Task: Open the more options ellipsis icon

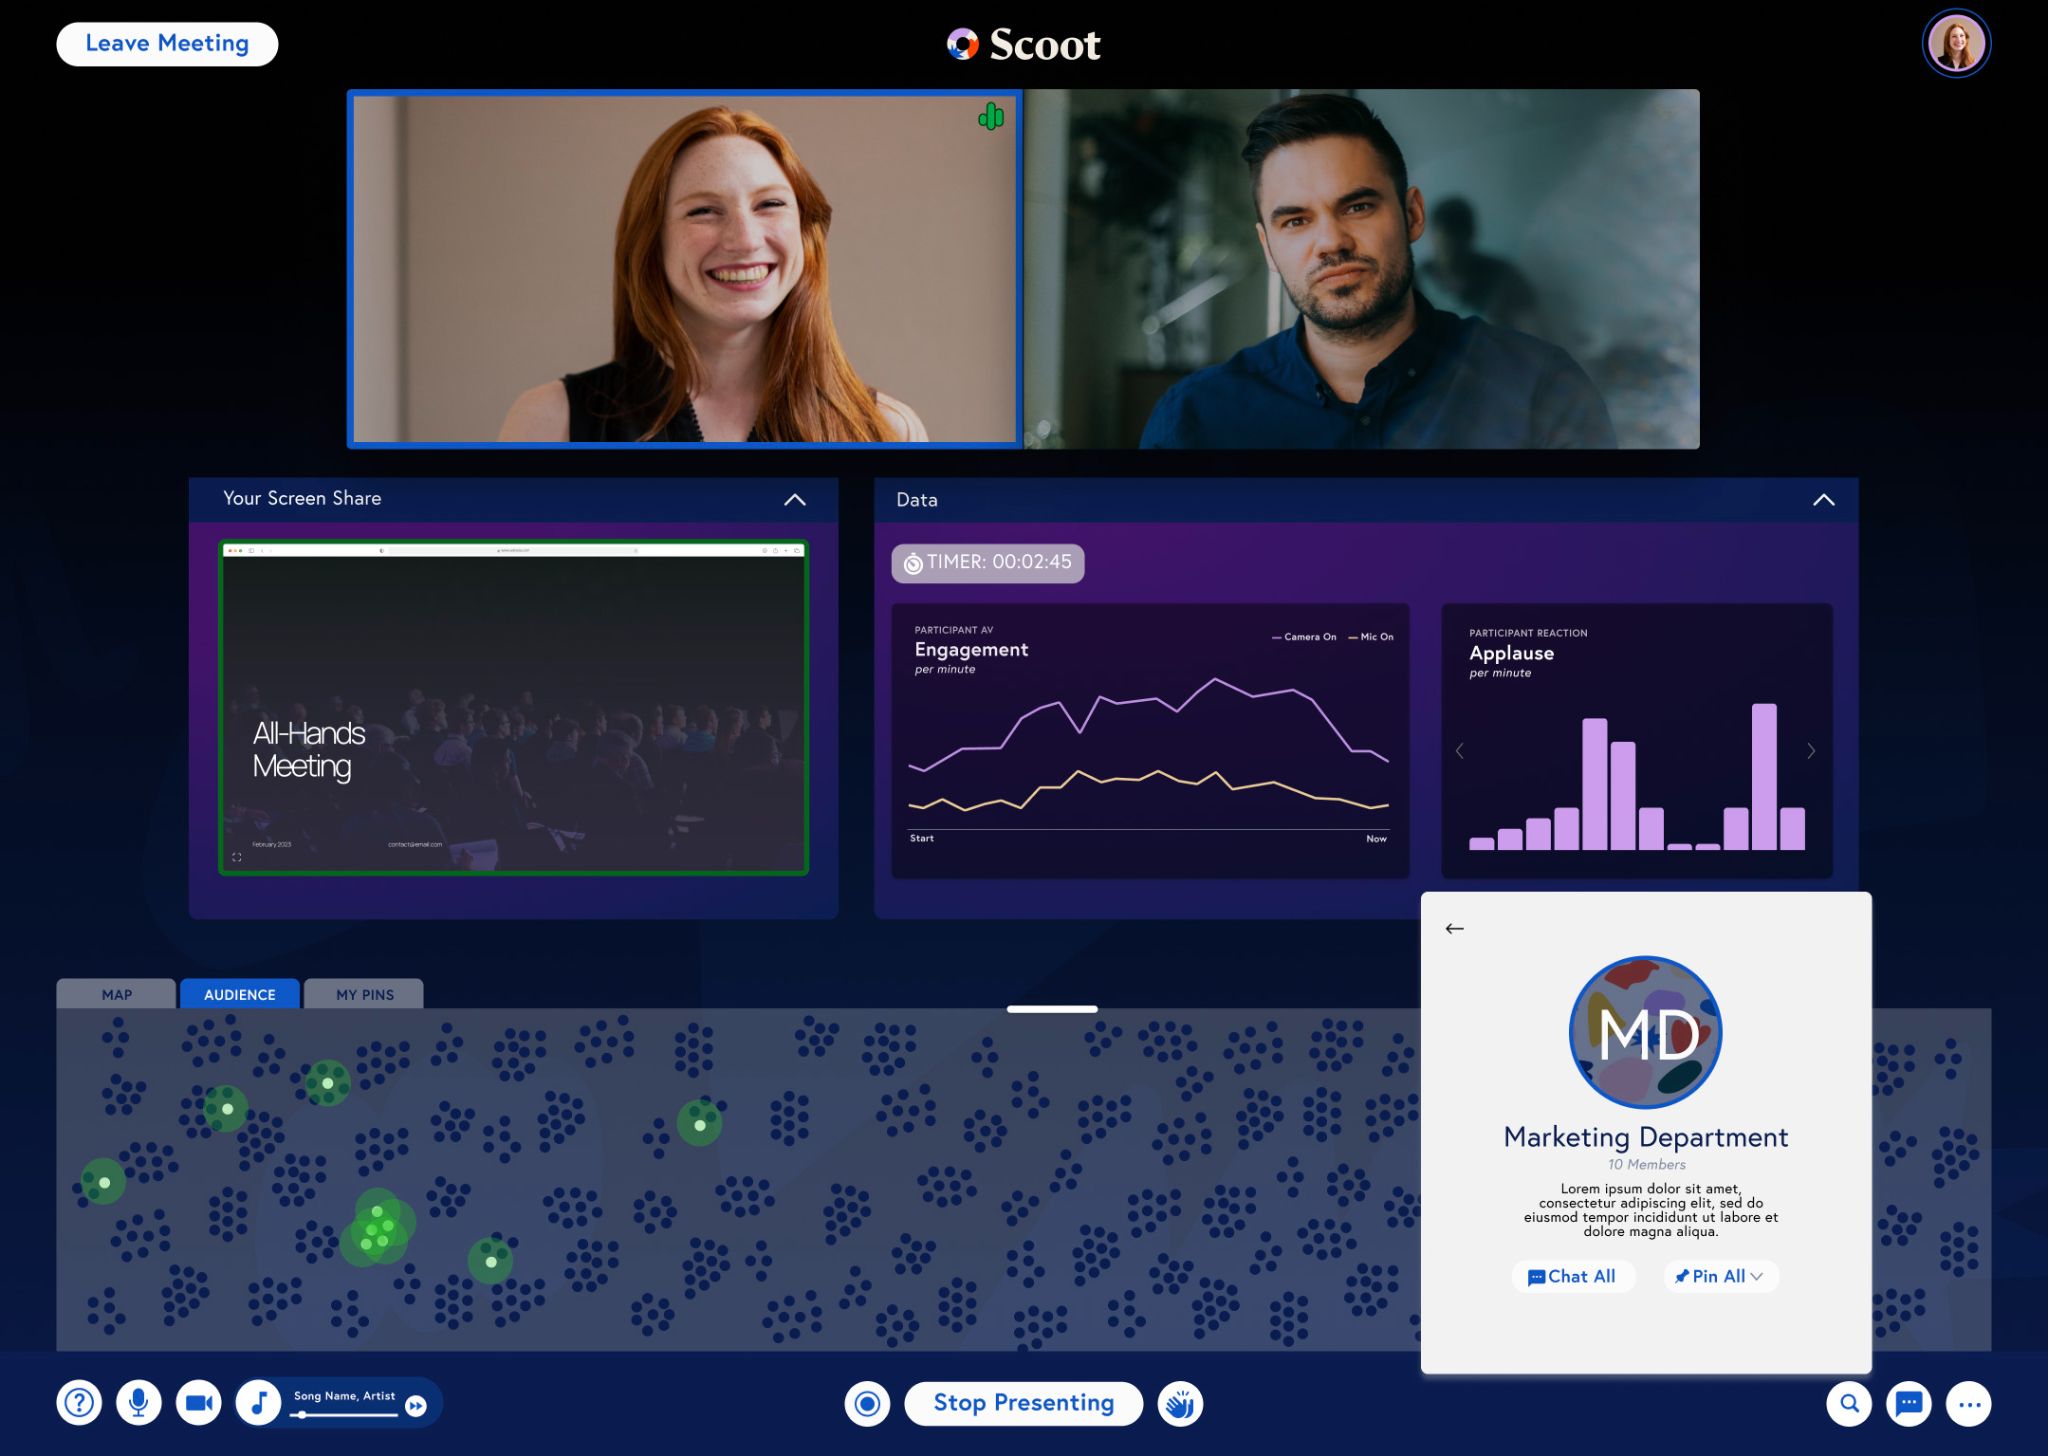Action: (1968, 1404)
